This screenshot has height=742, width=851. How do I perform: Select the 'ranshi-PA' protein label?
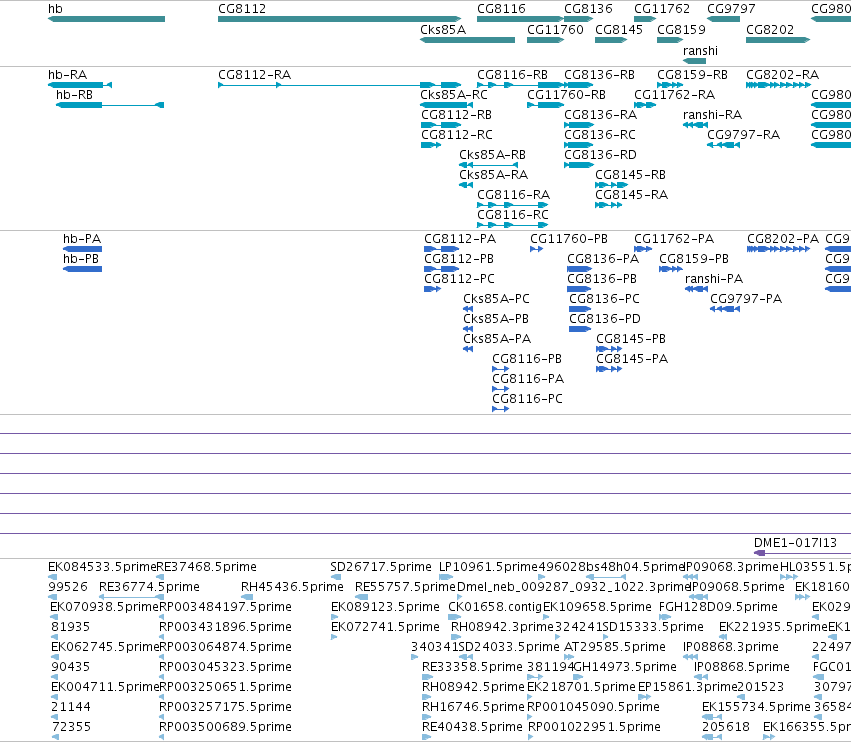(x=714, y=279)
